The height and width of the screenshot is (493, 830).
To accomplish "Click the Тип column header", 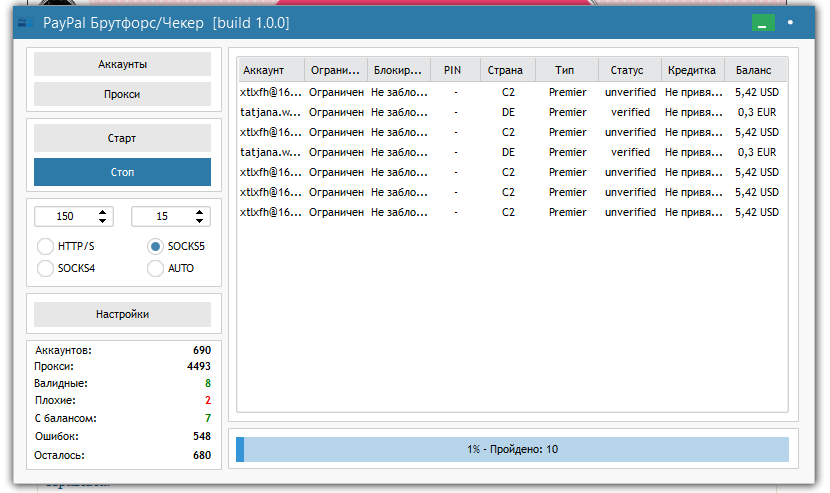I will tap(567, 70).
